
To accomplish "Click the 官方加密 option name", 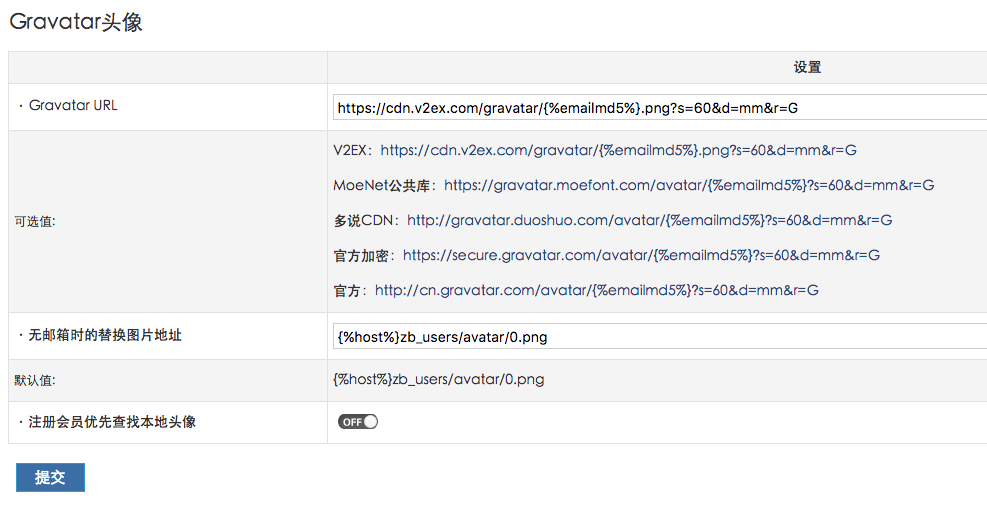I will pyautogui.click(x=362, y=255).
